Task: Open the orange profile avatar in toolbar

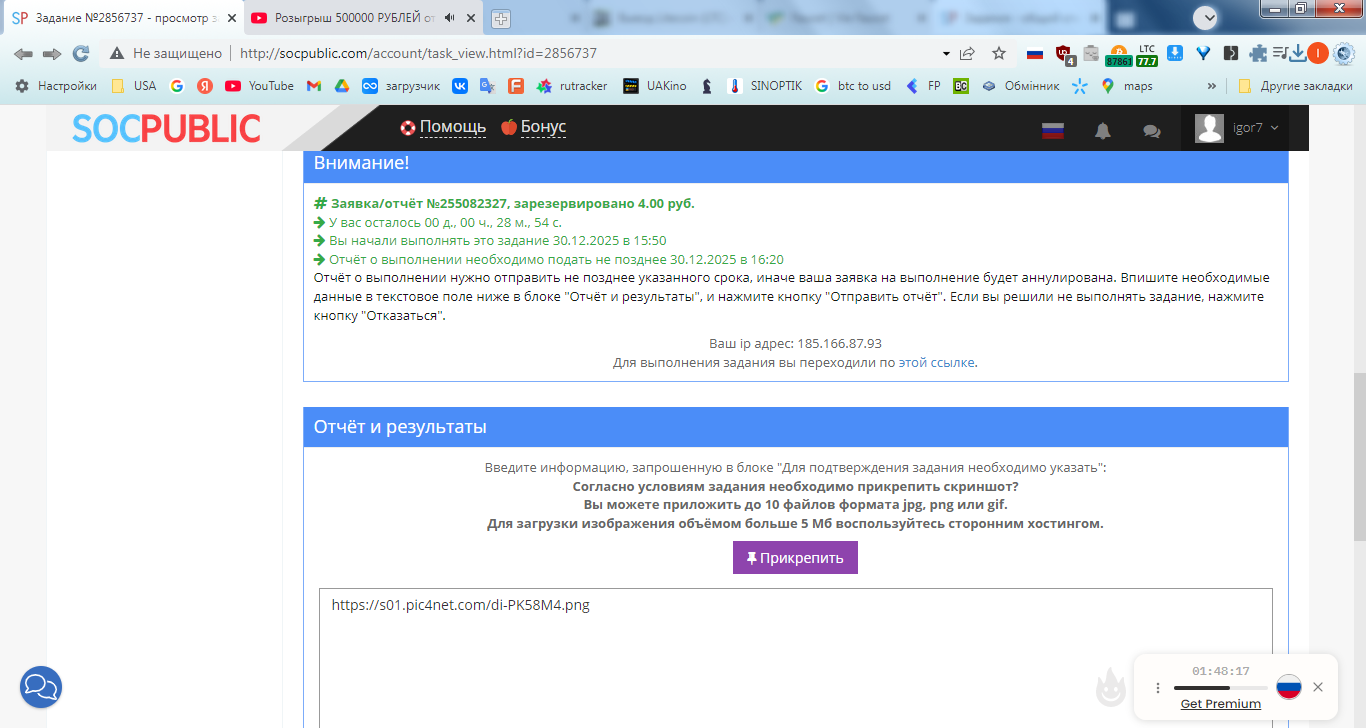Action: pos(1318,54)
